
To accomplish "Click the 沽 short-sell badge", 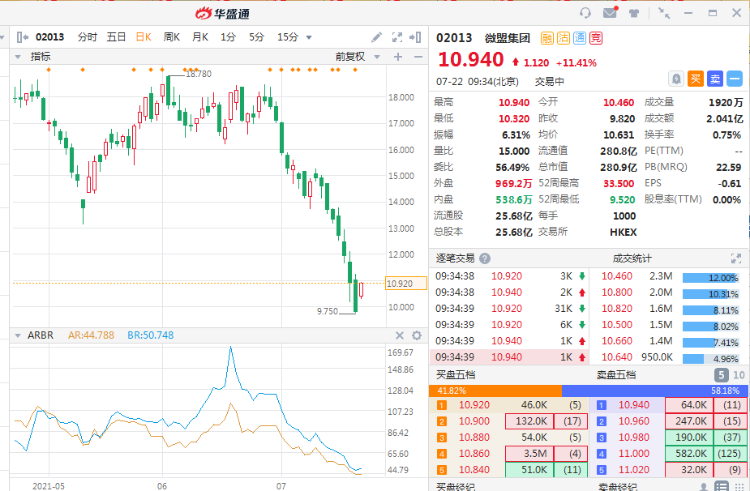I will [x=563, y=38].
